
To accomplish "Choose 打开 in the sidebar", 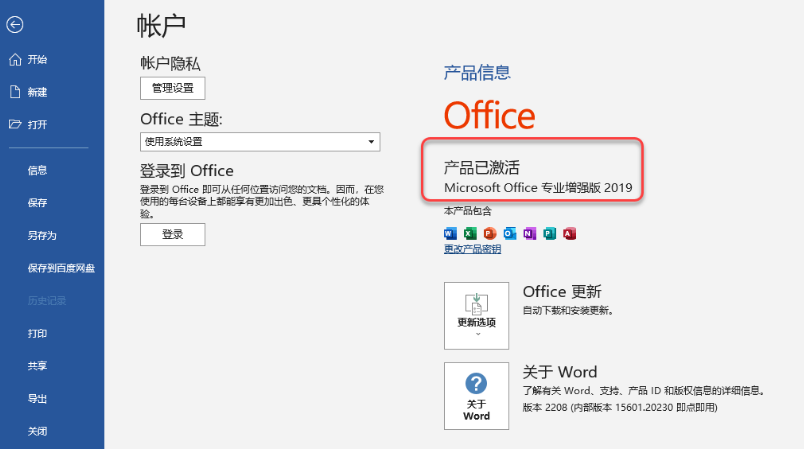I will click(37, 125).
